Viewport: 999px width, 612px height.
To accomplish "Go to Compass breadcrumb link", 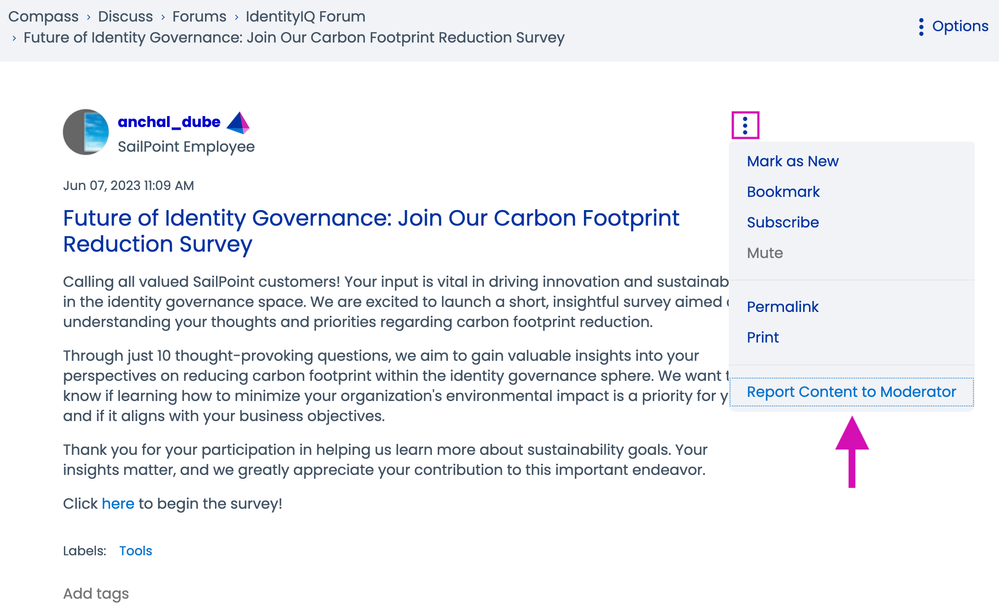I will point(43,16).
